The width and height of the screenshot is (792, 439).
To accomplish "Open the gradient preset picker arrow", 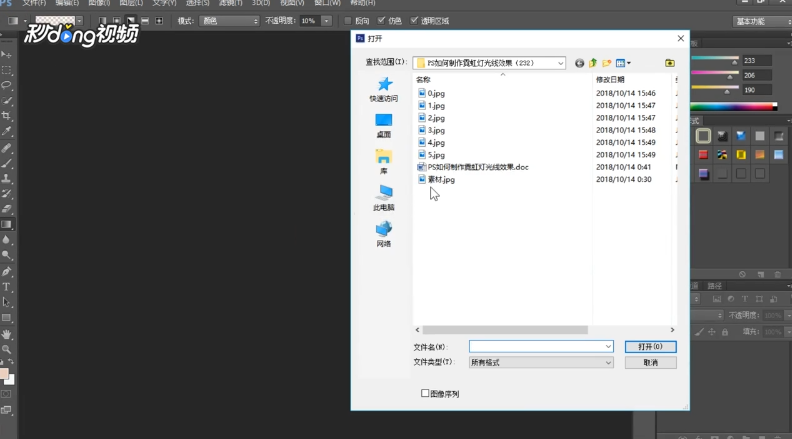I will pyautogui.click(x=79, y=21).
